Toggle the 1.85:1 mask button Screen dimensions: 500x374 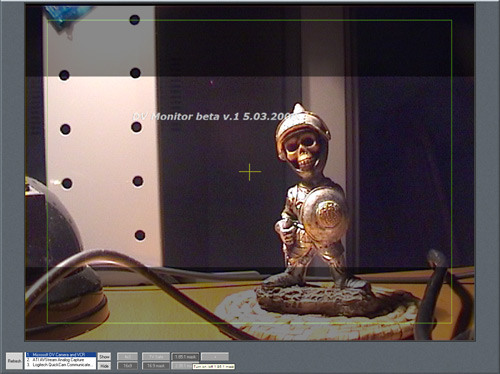pos(185,356)
